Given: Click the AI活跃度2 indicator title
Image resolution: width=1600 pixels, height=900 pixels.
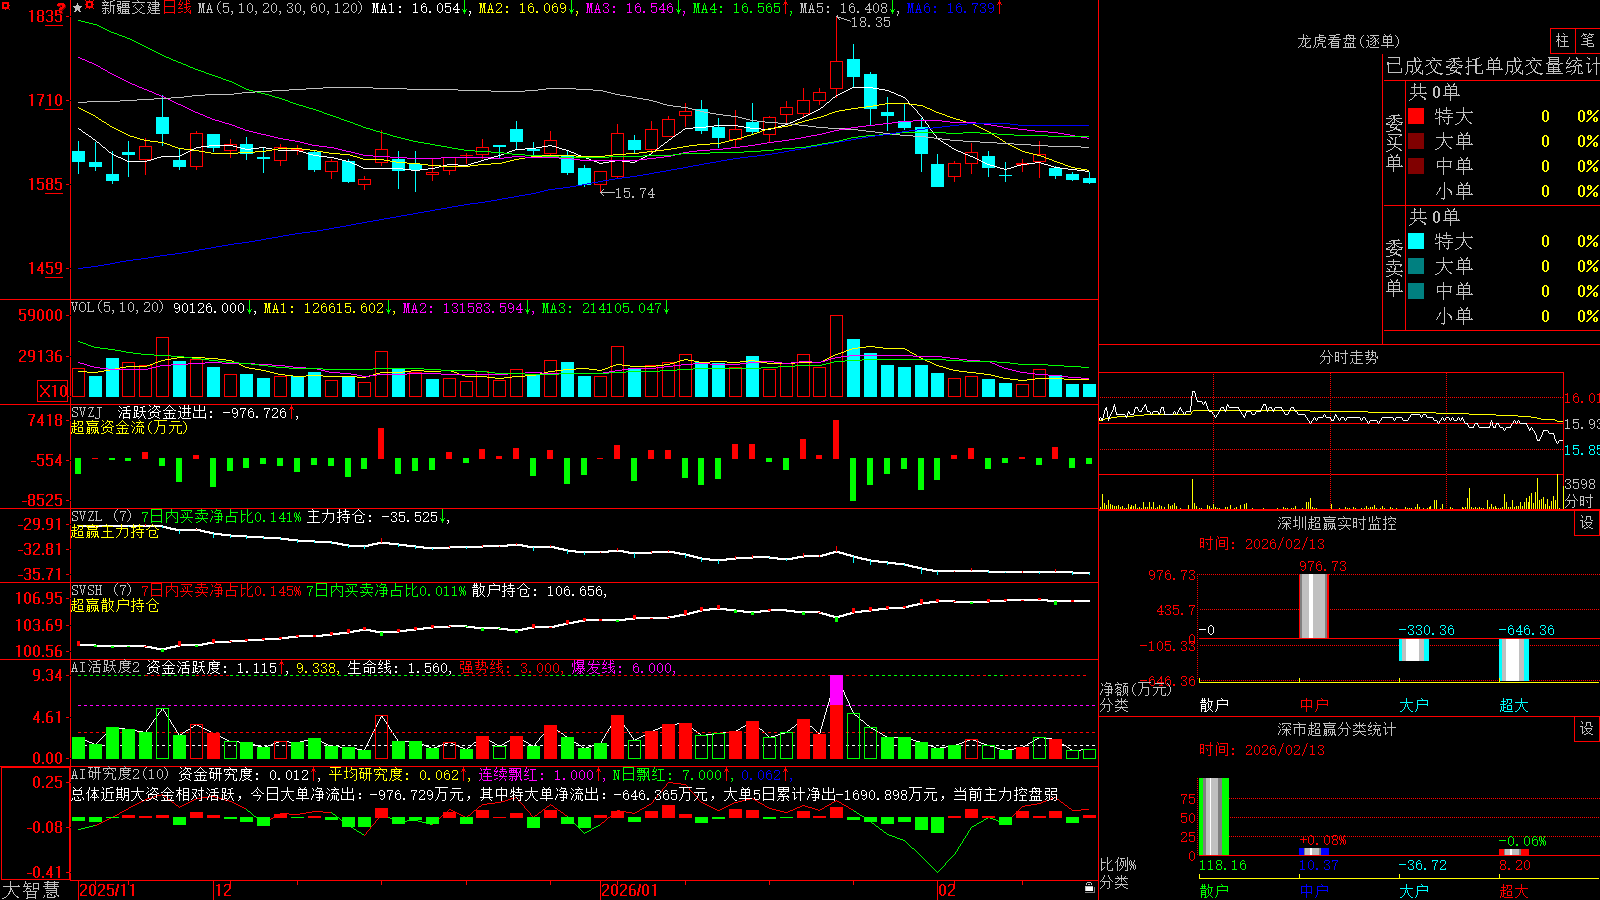Looking at the screenshot, I should point(106,667).
